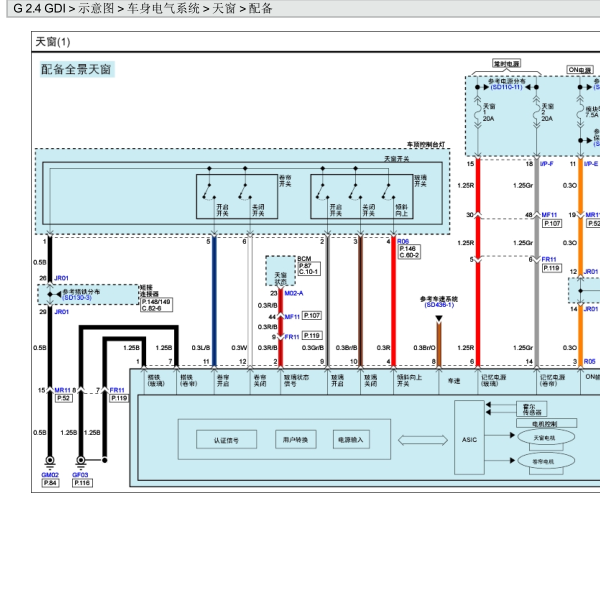Click the M02-A BCM connector link
Screen dimensions: 600x600
pyautogui.click(x=294, y=293)
